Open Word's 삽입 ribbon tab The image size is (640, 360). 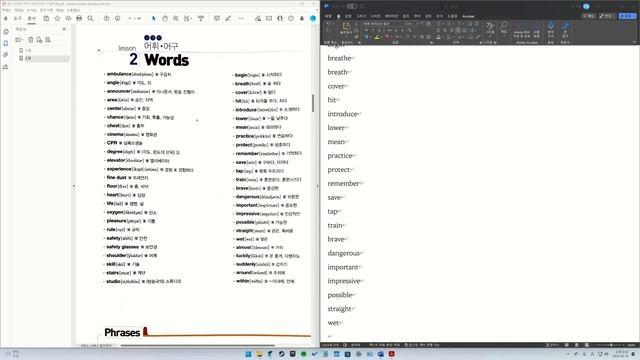pyautogui.click(x=348, y=16)
